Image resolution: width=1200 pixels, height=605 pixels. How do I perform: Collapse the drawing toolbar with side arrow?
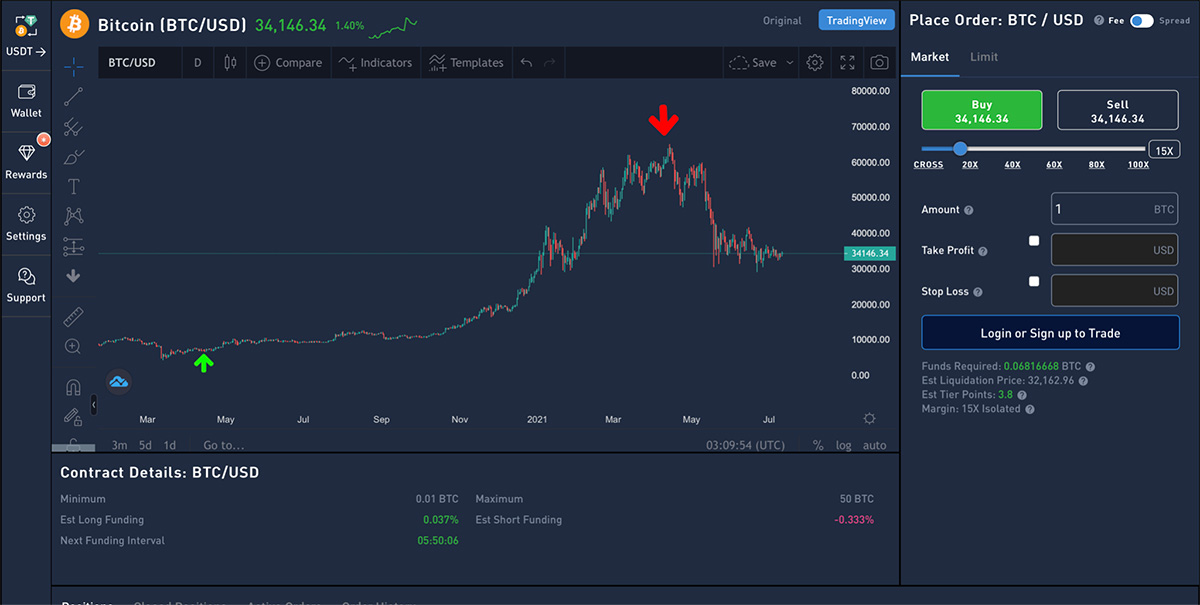93,404
